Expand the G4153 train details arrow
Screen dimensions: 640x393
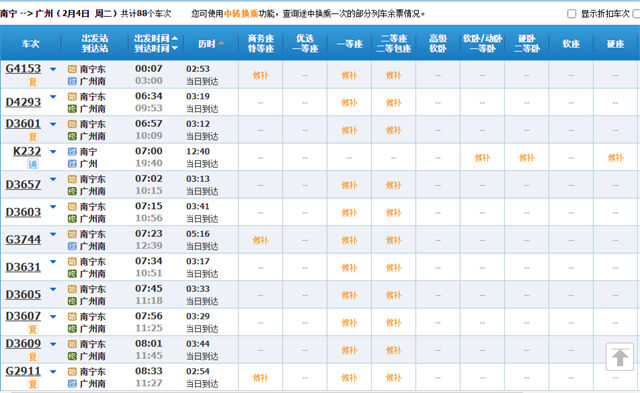(x=53, y=69)
